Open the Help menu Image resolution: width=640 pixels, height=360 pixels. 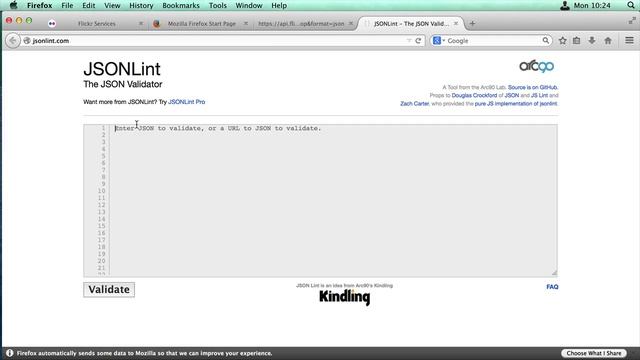coord(279,5)
